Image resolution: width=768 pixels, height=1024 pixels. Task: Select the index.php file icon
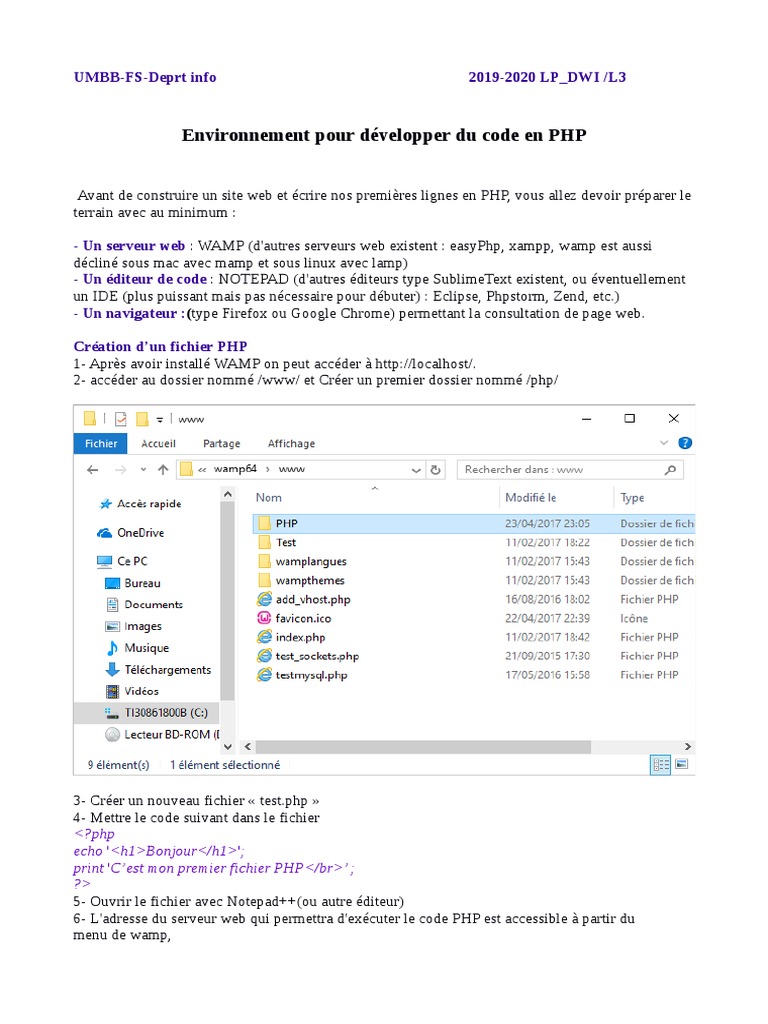(264, 637)
